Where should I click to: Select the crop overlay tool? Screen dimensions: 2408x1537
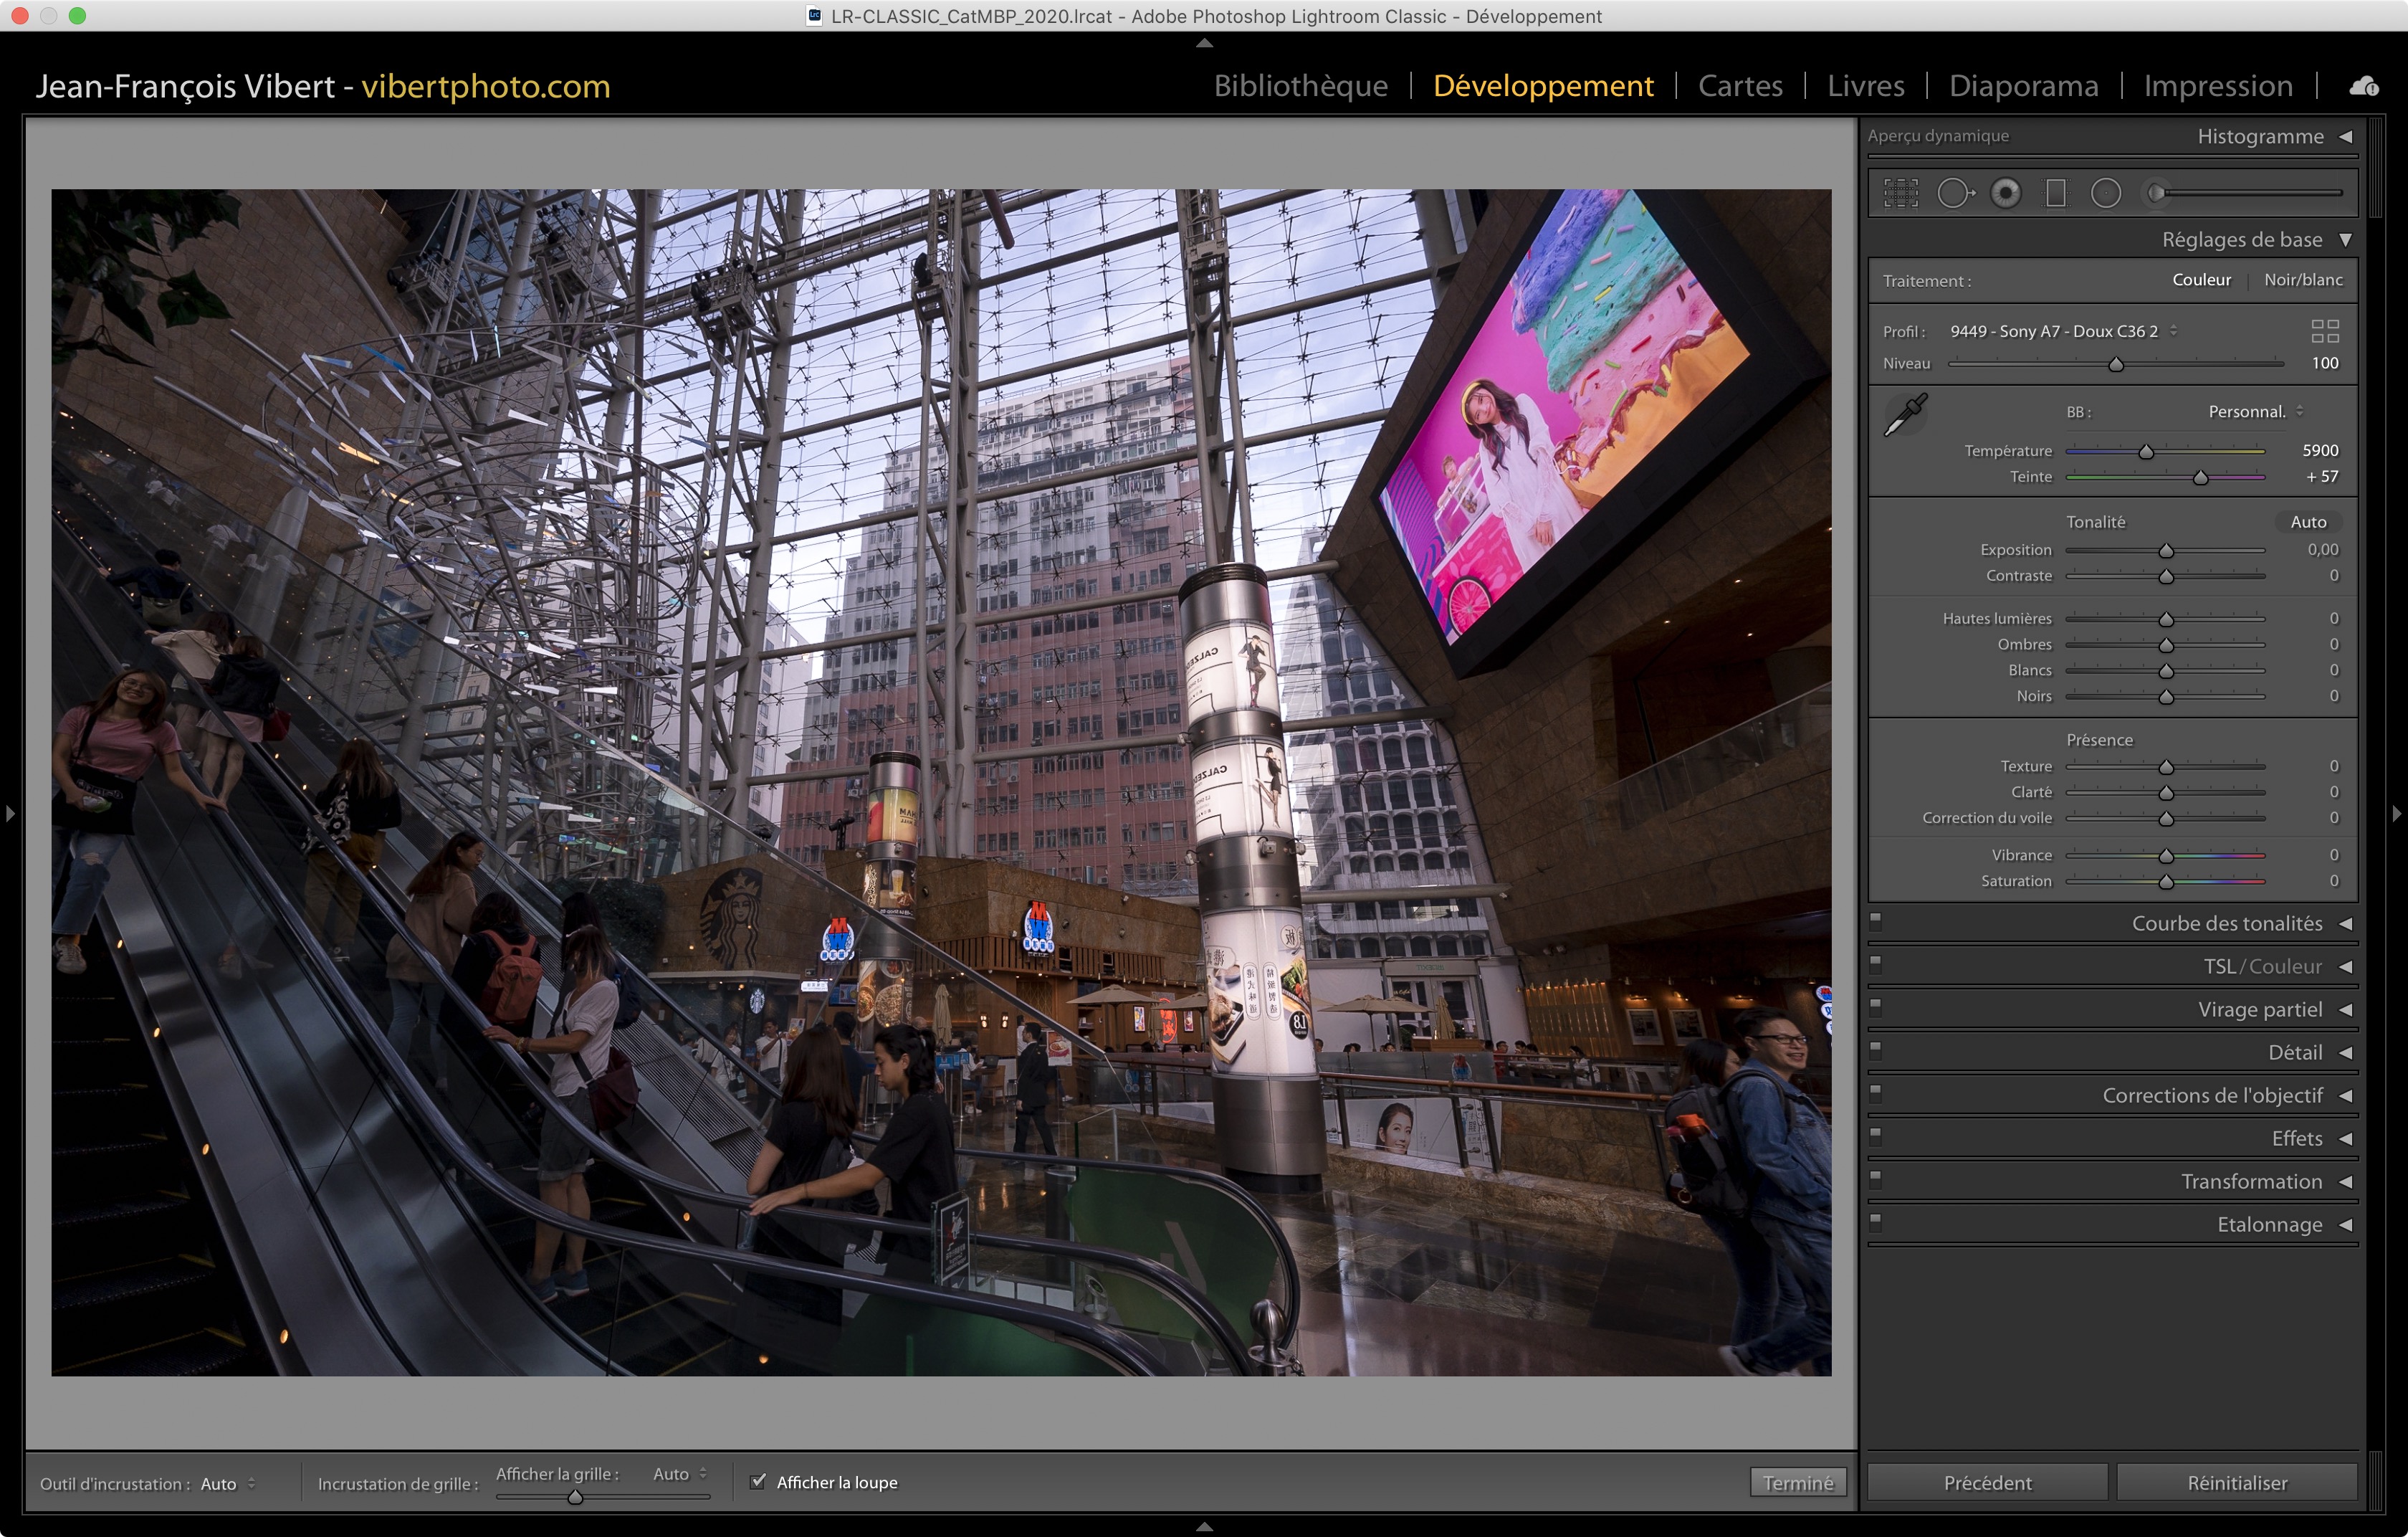[x=1900, y=193]
